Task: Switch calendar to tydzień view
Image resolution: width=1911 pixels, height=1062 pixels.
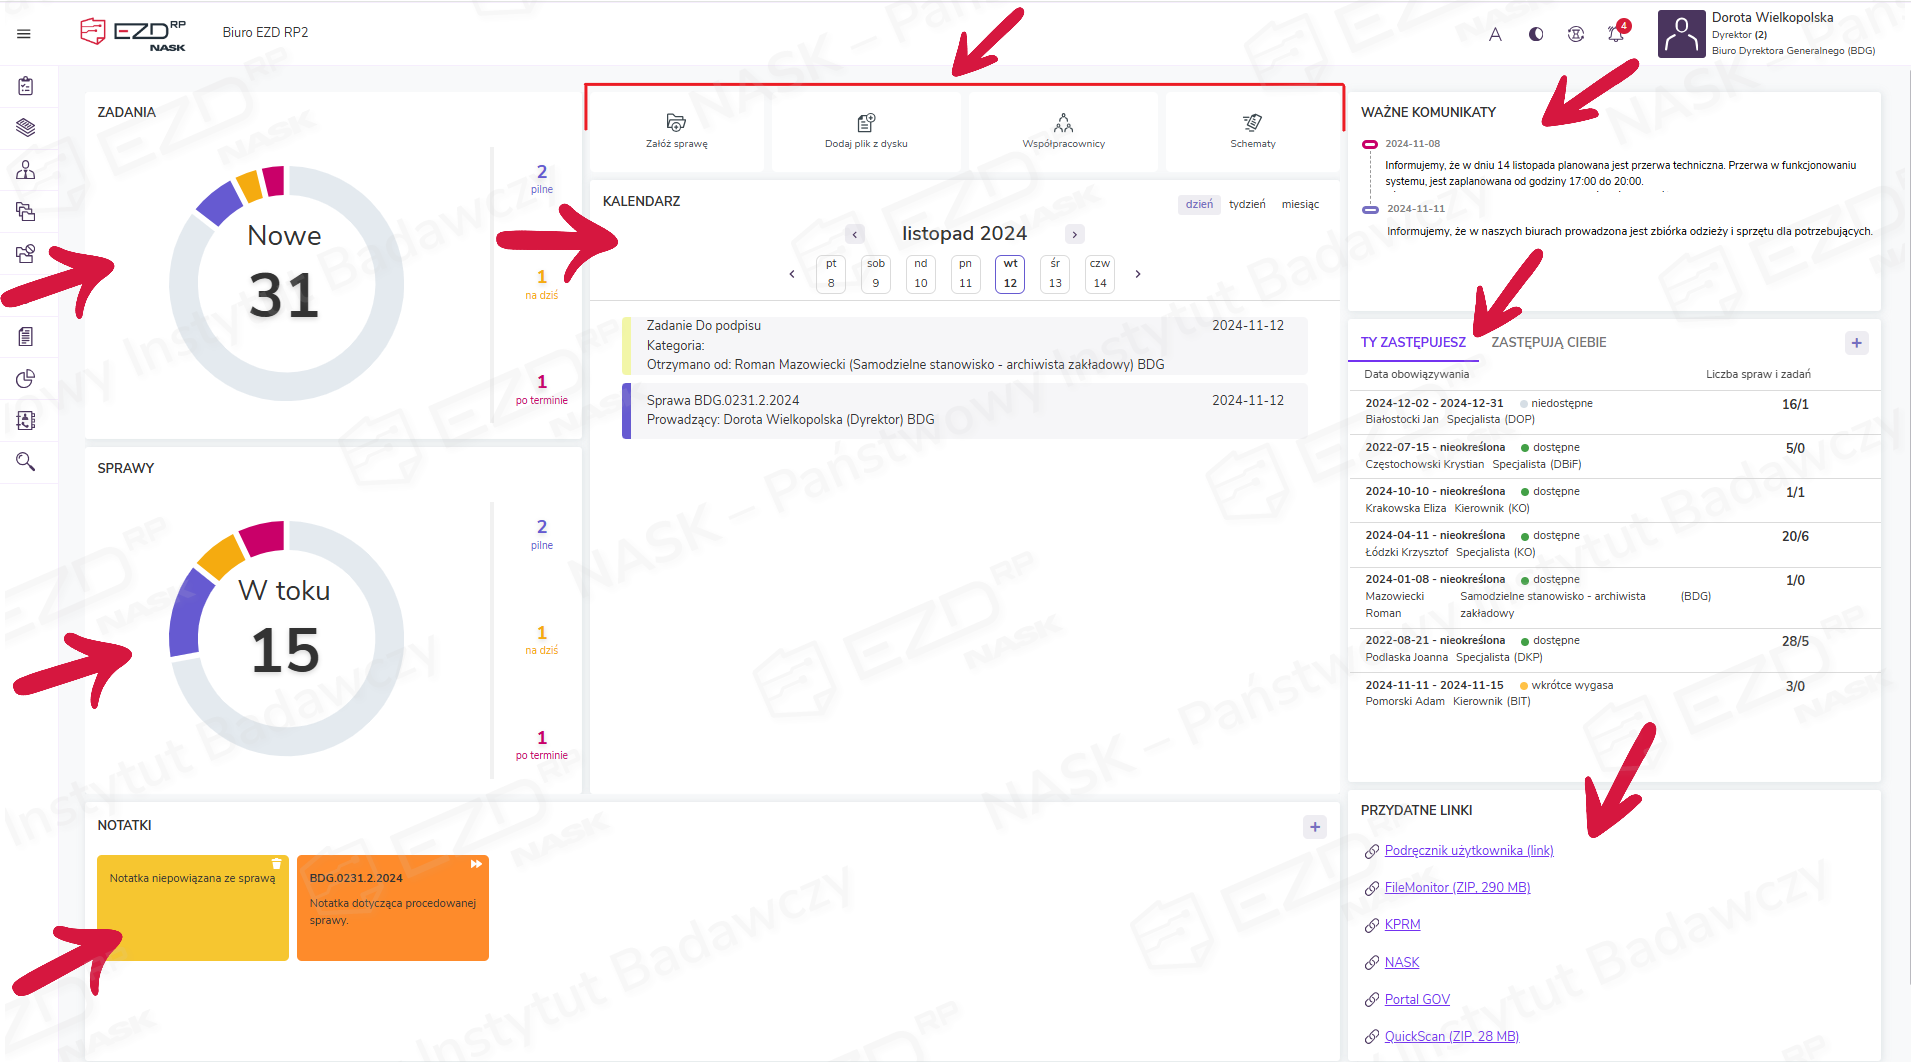Action: tap(1247, 204)
